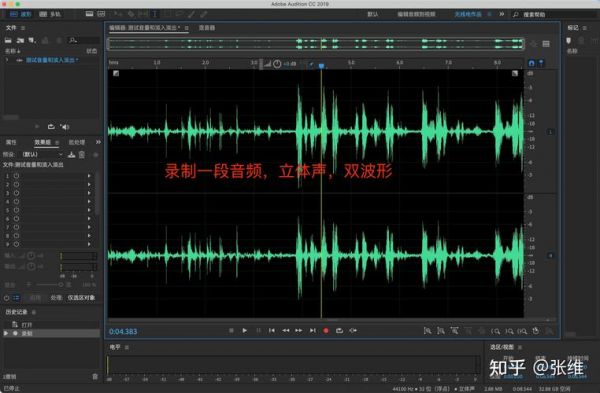Screen dimensions: 600x393
Task: Click the fade-in handle on waveform
Action: (116, 73)
